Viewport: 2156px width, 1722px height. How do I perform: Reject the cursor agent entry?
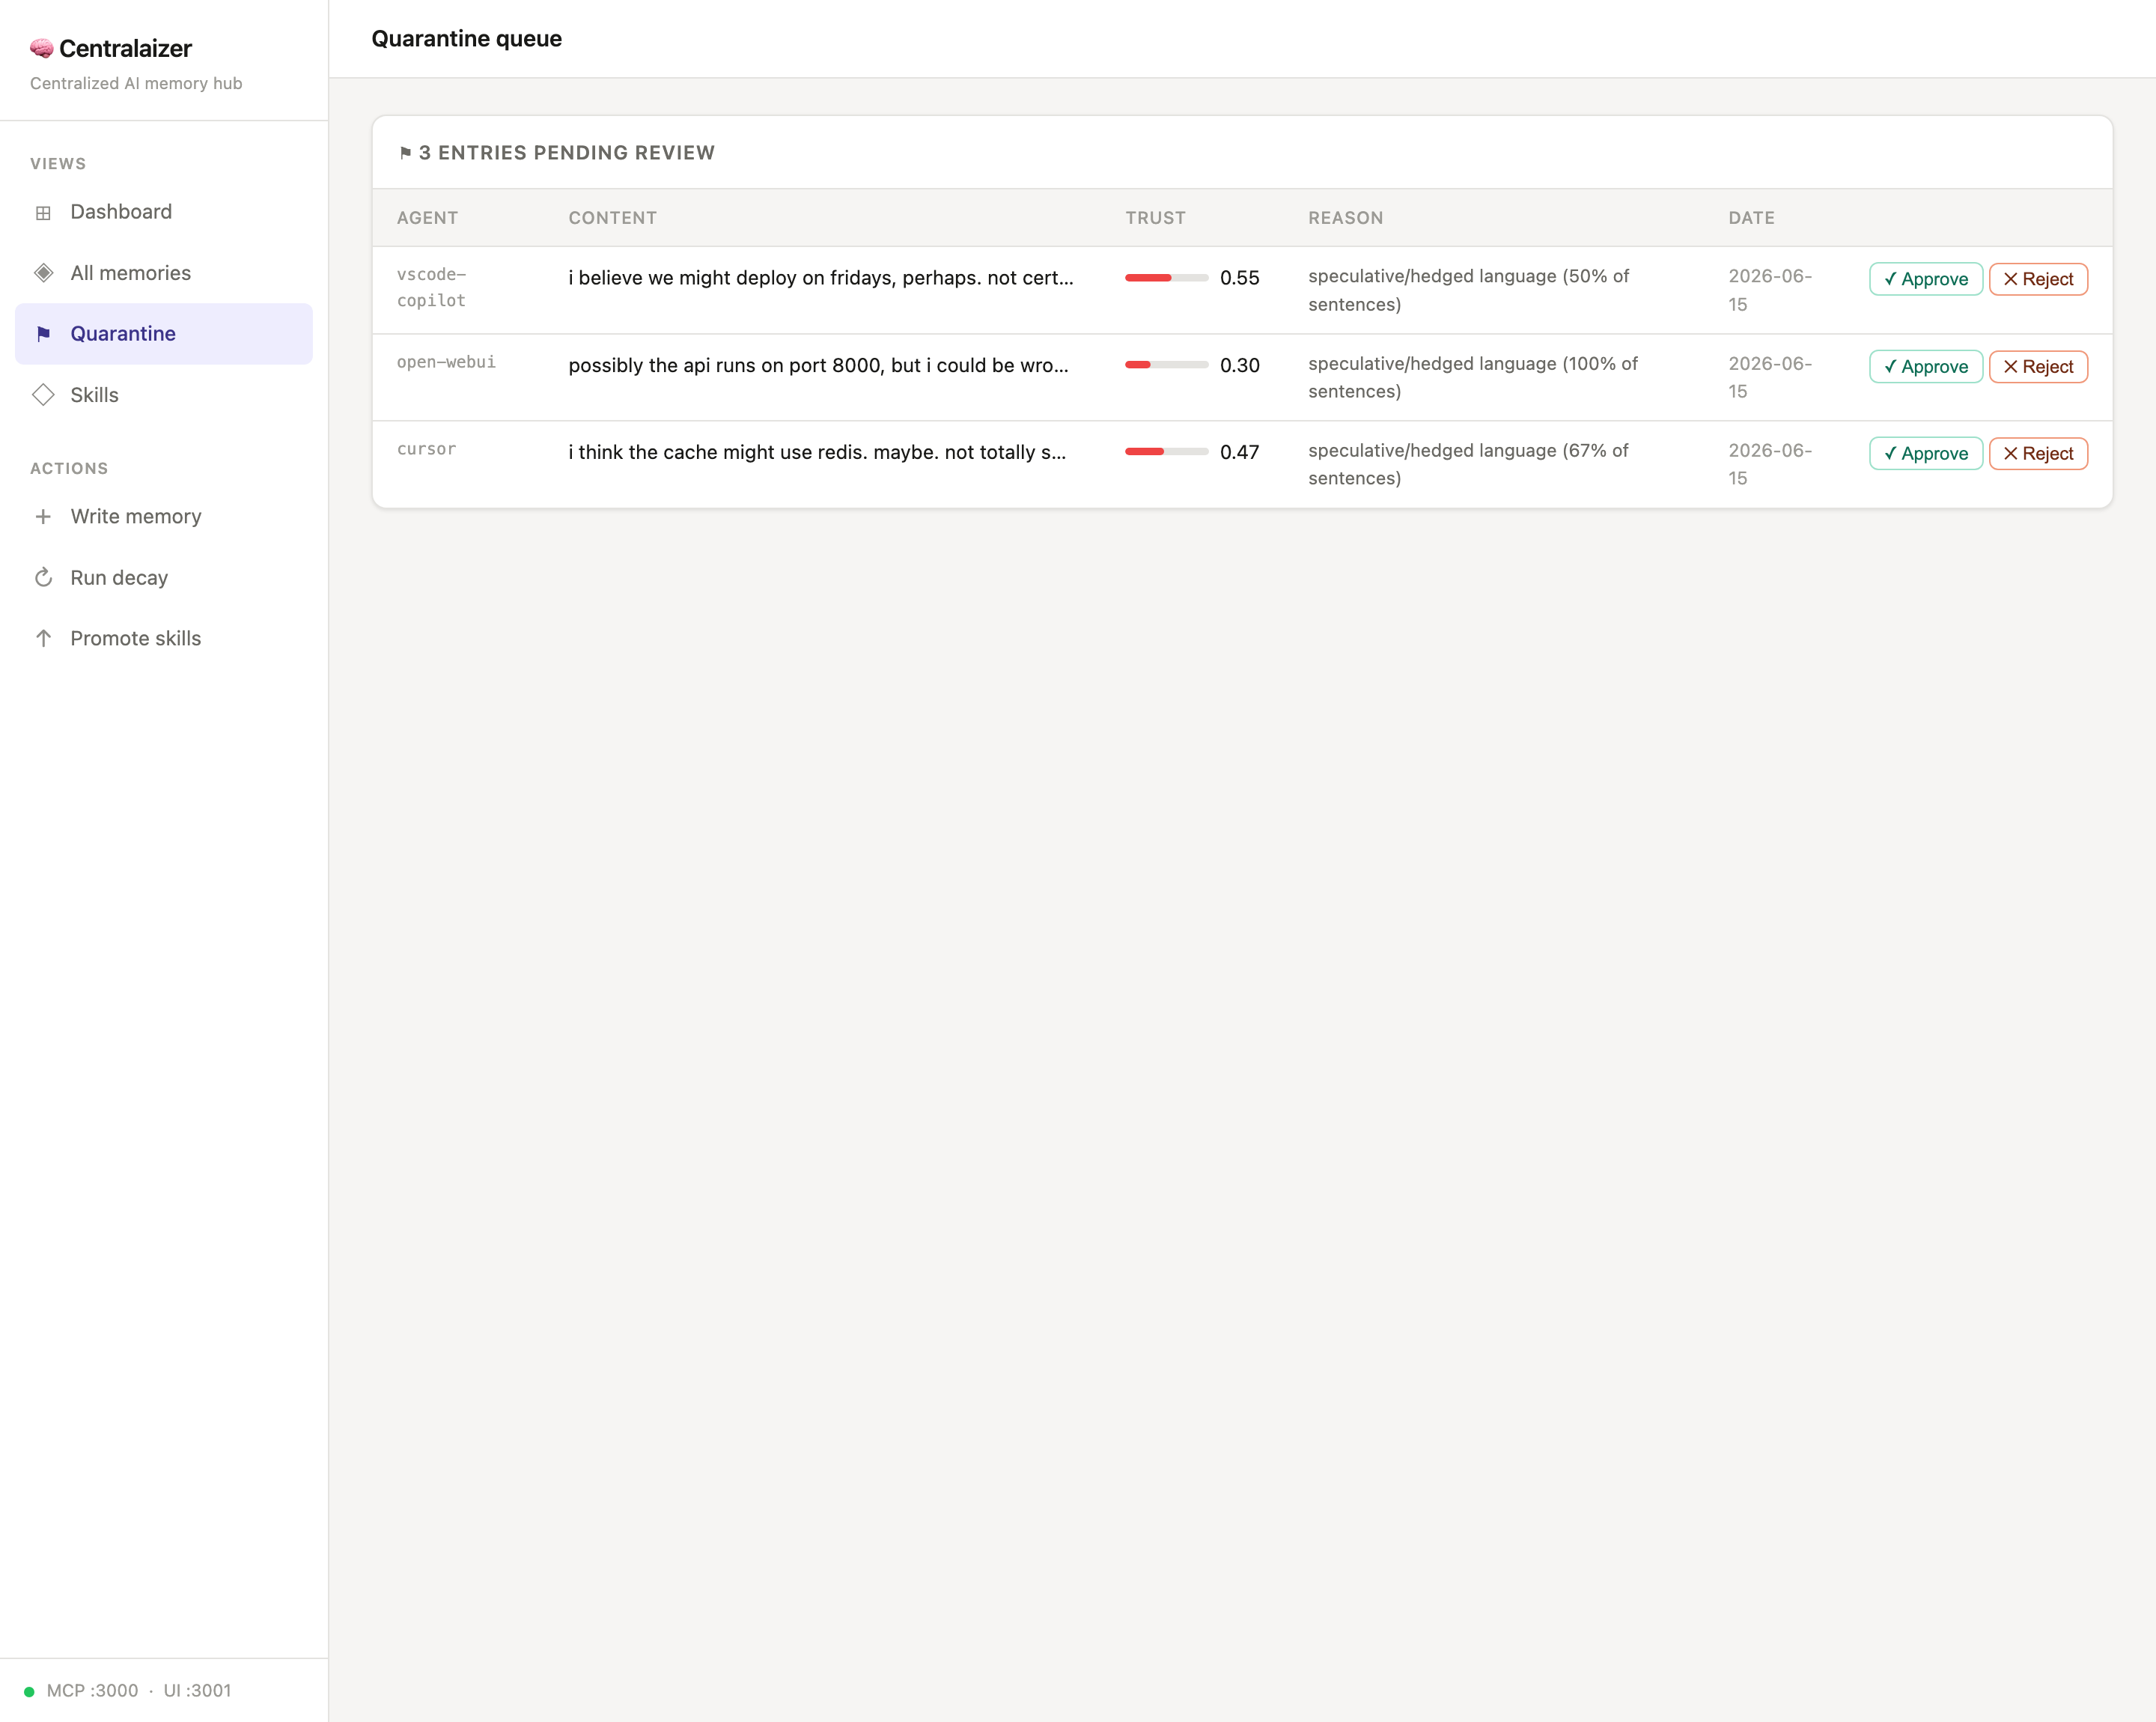tap(2038, 453)
